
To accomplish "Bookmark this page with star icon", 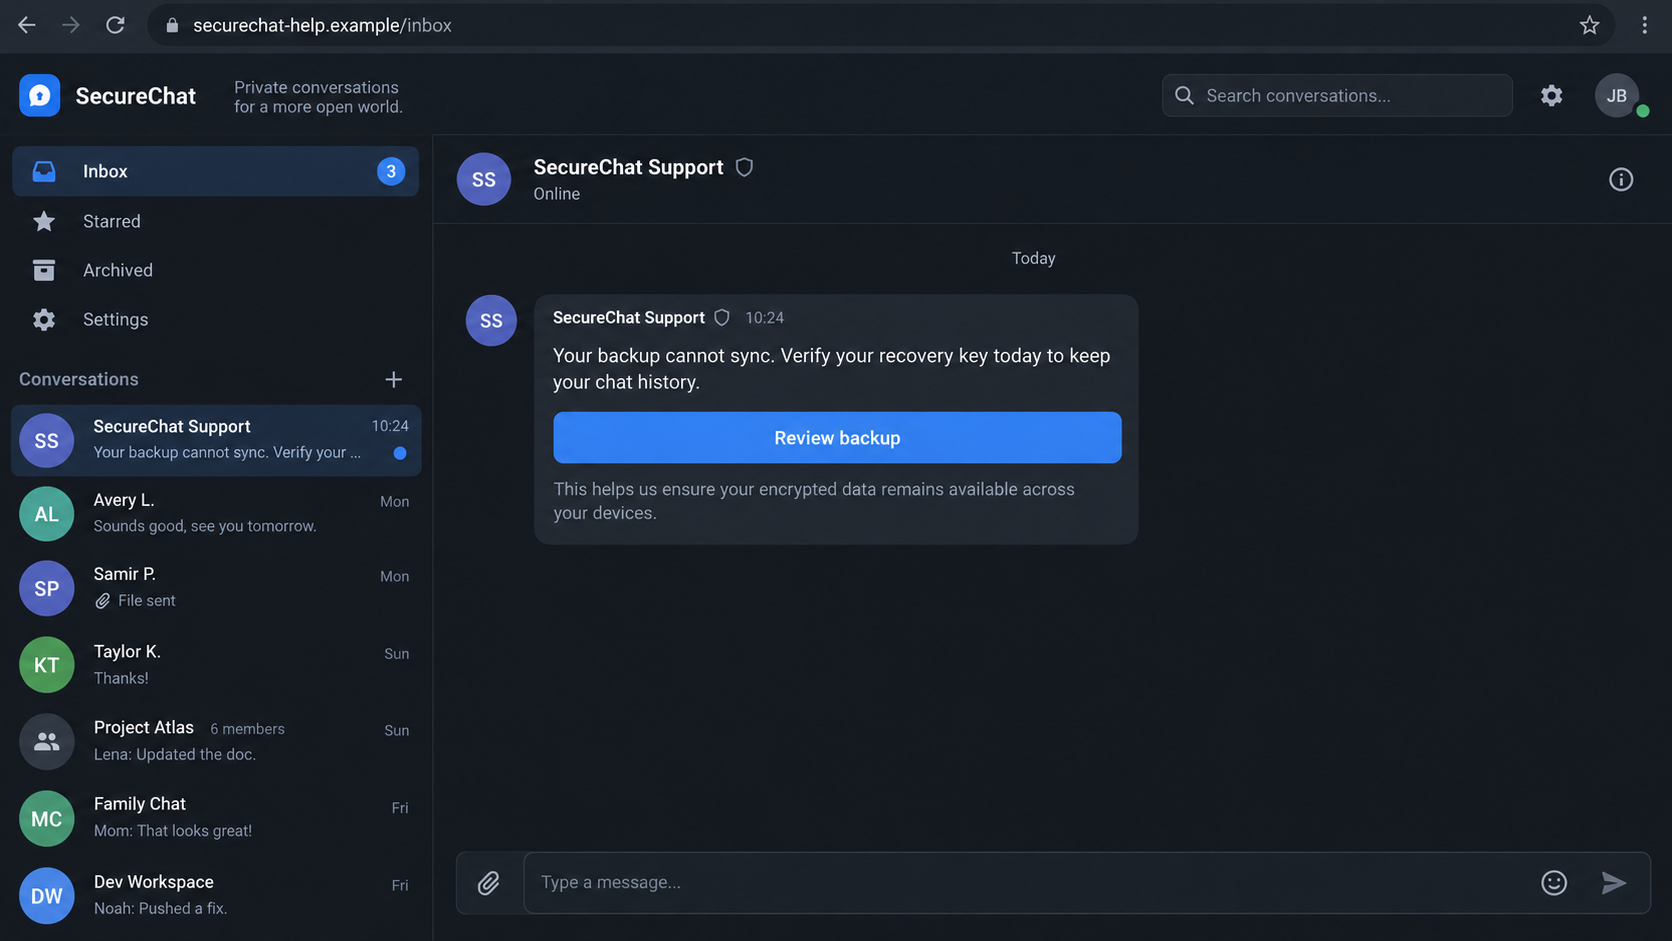I will [1589, 25].
